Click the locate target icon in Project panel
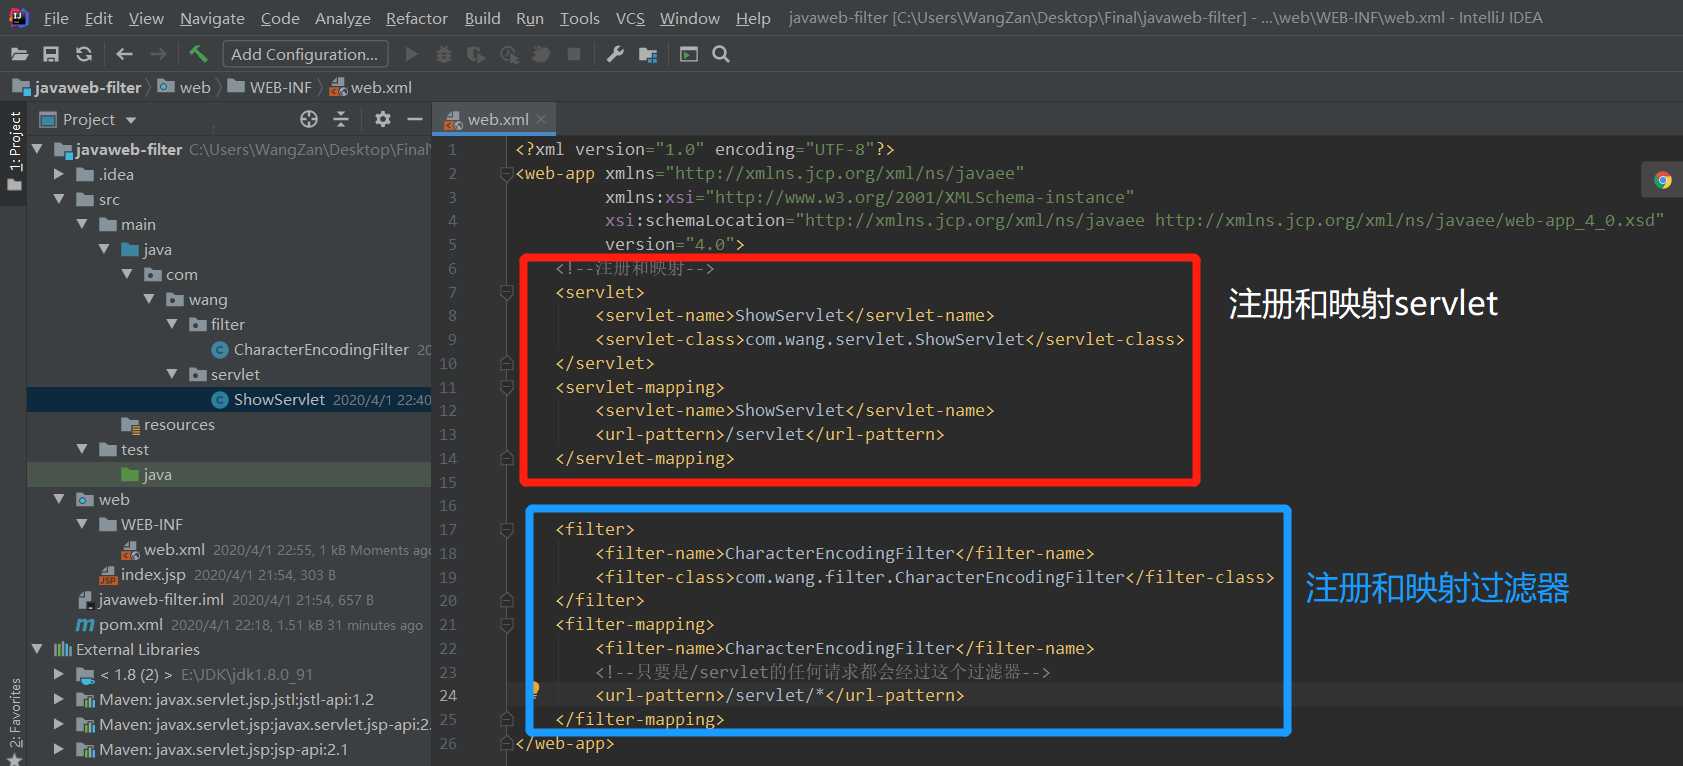This screenshot has height=766, width=1683. [x=309, y=119]
